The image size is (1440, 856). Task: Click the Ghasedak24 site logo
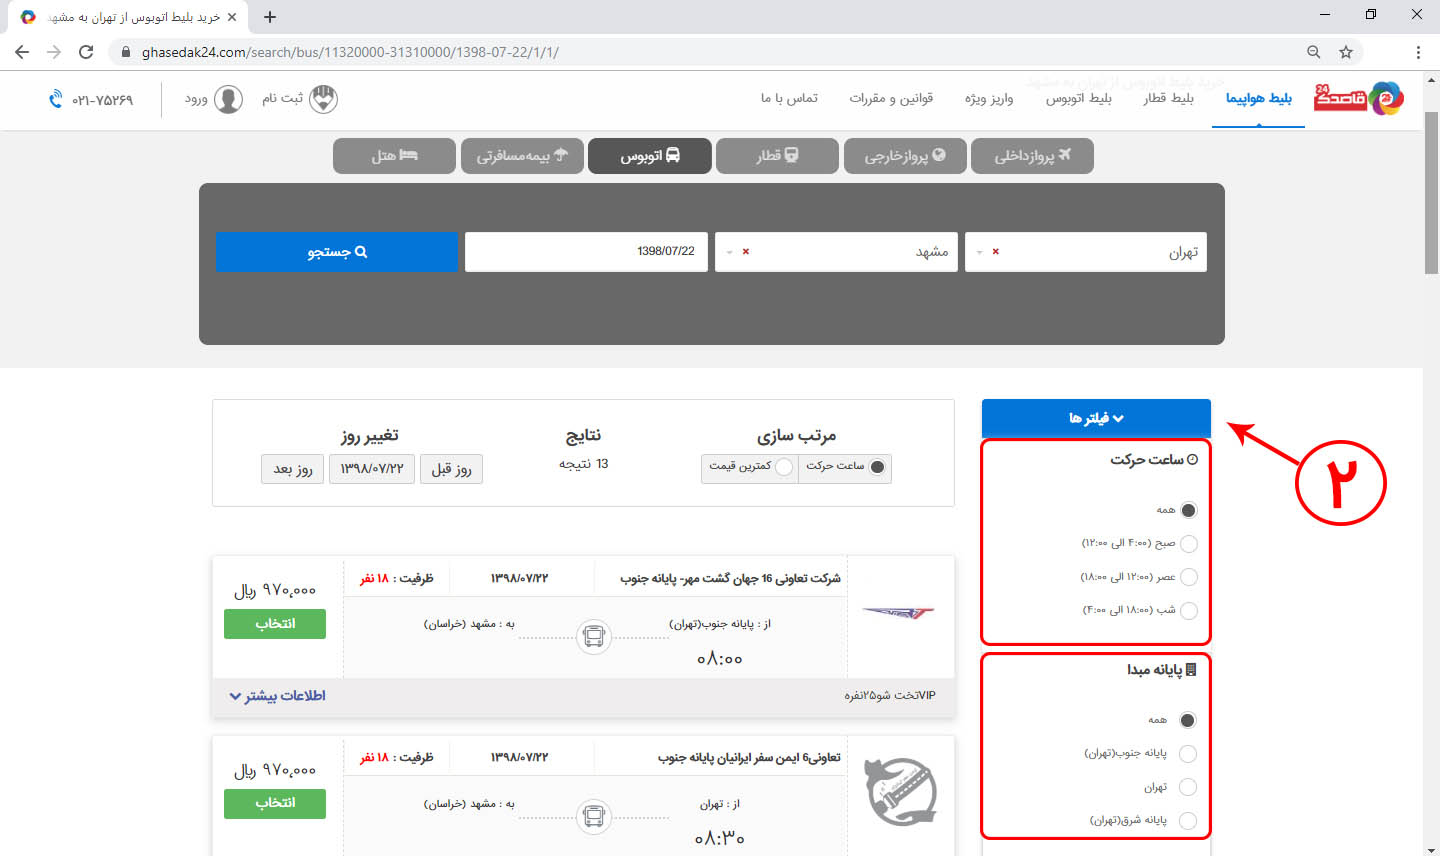(x=1359, y=98)
